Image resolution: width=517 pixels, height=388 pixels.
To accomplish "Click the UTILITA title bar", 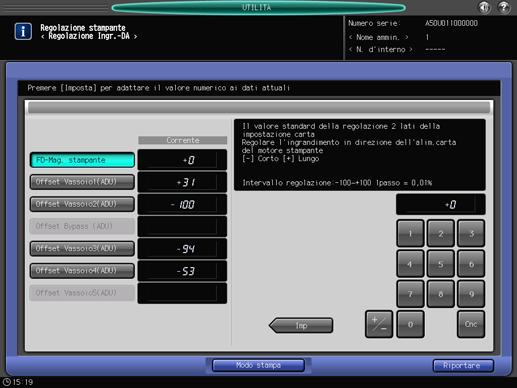I will [x=258, y=7].
